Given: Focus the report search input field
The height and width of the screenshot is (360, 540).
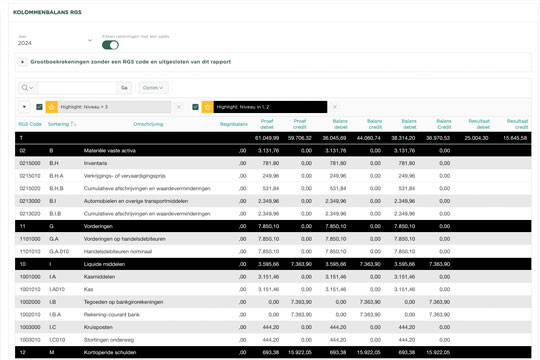Looking at the screenshot, I should (77, 88).
